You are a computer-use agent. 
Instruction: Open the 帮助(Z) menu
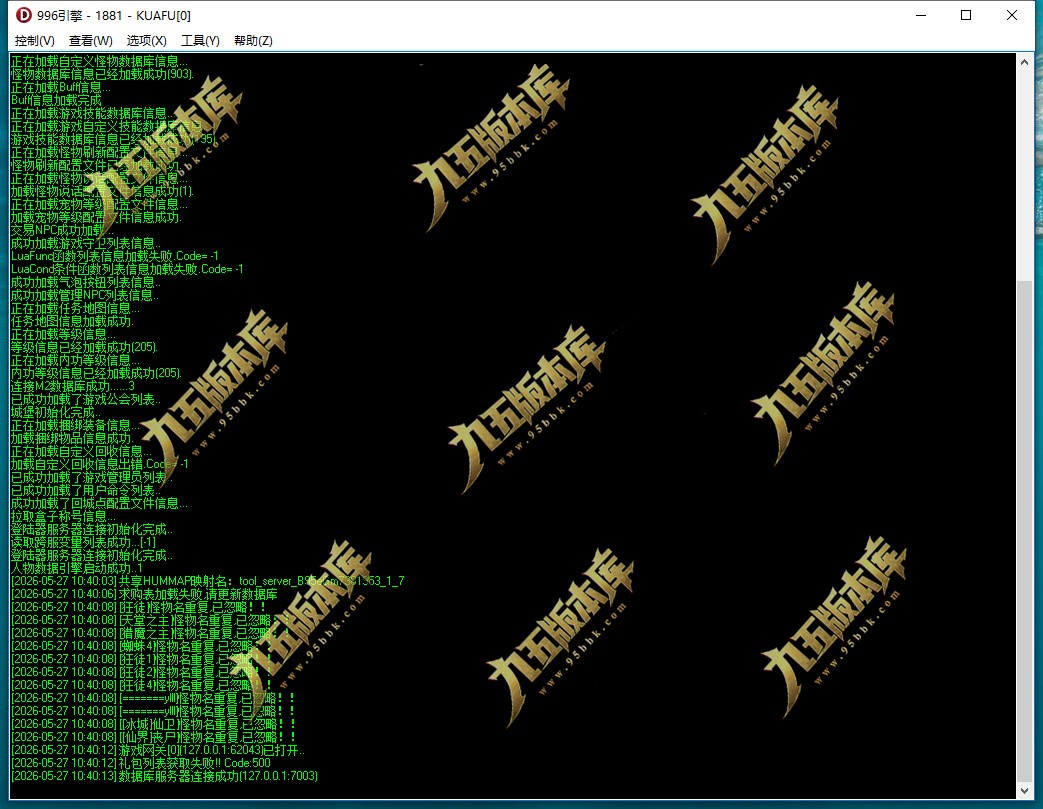pos(253,41)
